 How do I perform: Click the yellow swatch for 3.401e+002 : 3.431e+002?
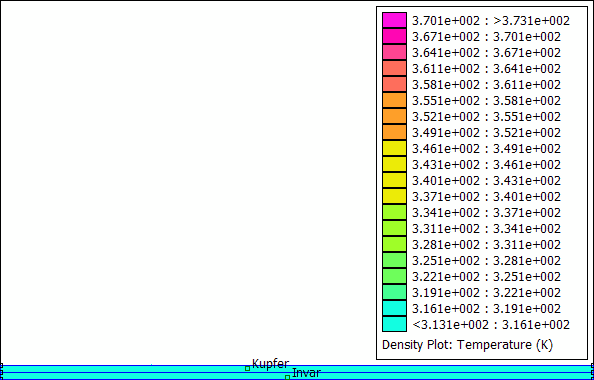coord(394,180)
